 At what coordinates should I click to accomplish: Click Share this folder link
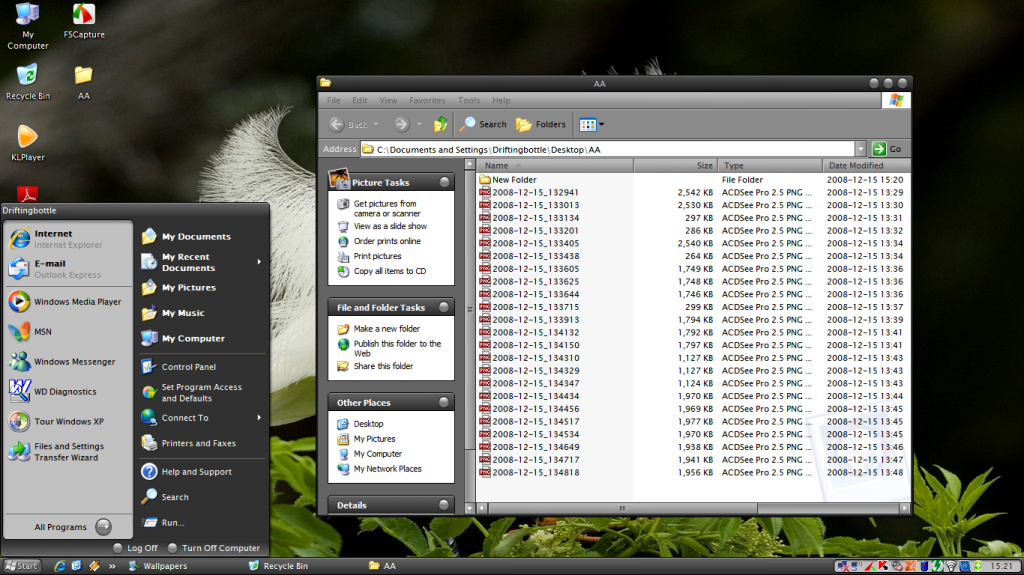383,366
